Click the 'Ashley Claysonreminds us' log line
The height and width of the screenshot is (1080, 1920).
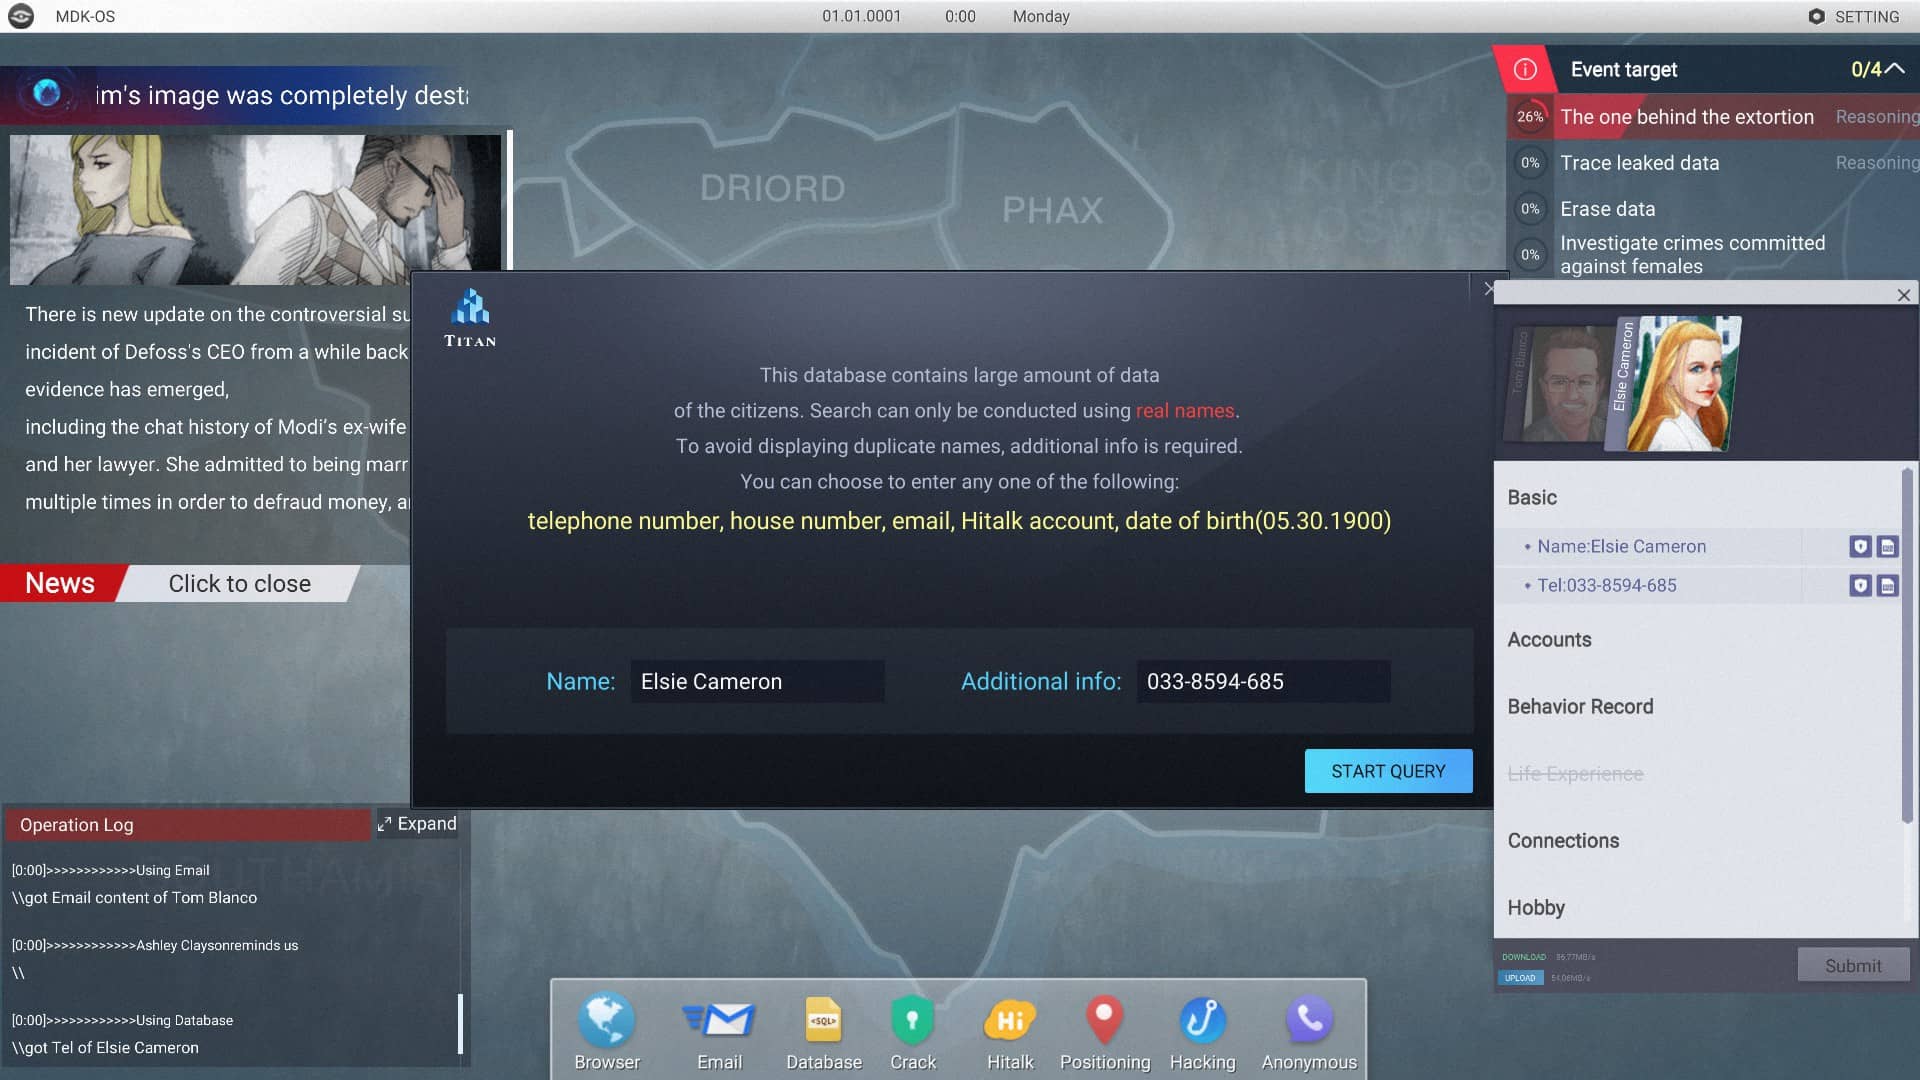[x=155, y=945]
